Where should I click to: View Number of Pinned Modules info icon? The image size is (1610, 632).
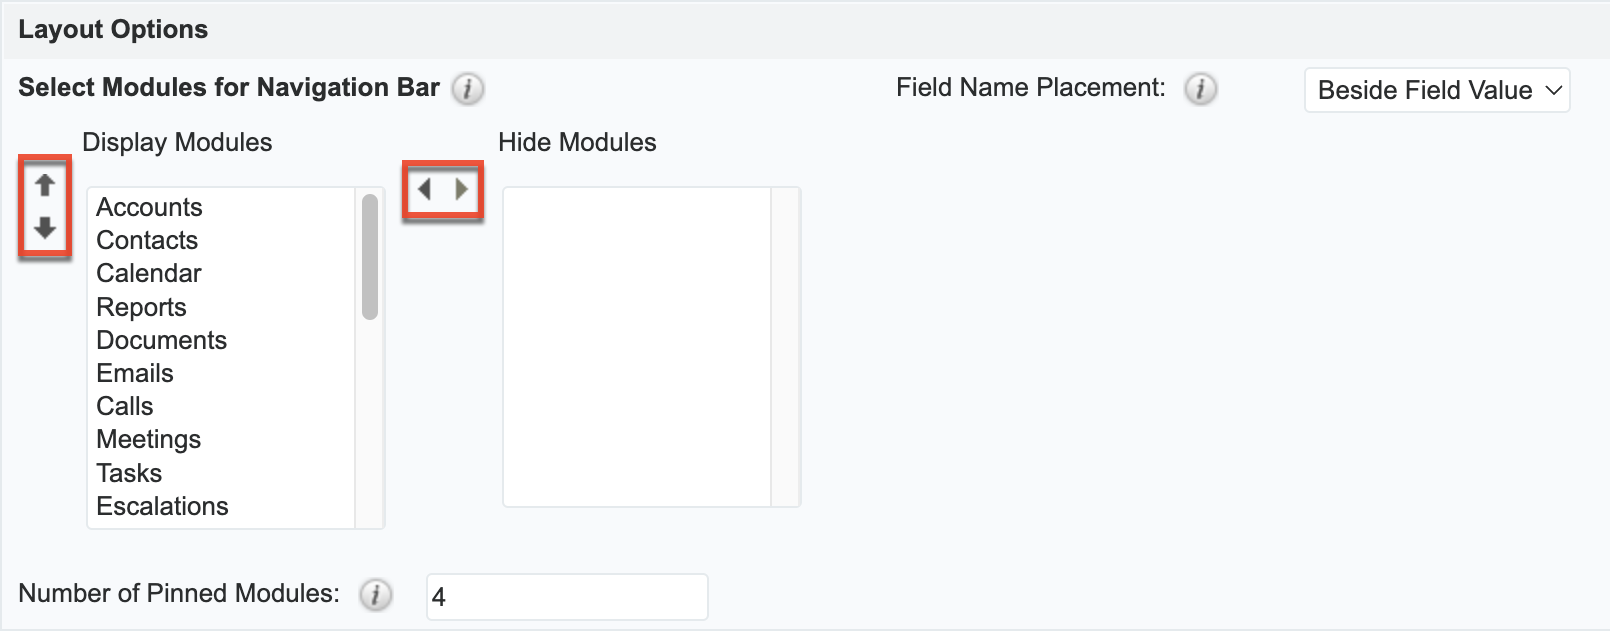pos(375,595)
